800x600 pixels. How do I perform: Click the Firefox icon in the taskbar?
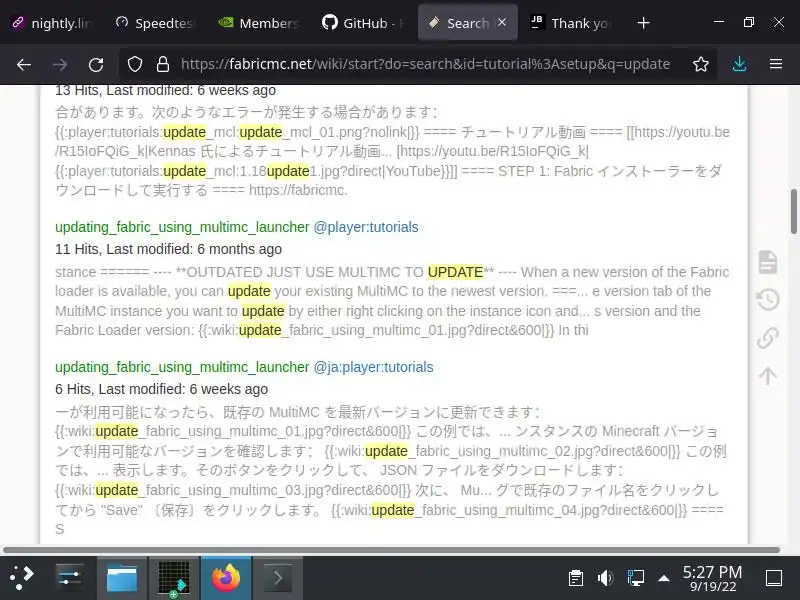[x=226, y=578]
